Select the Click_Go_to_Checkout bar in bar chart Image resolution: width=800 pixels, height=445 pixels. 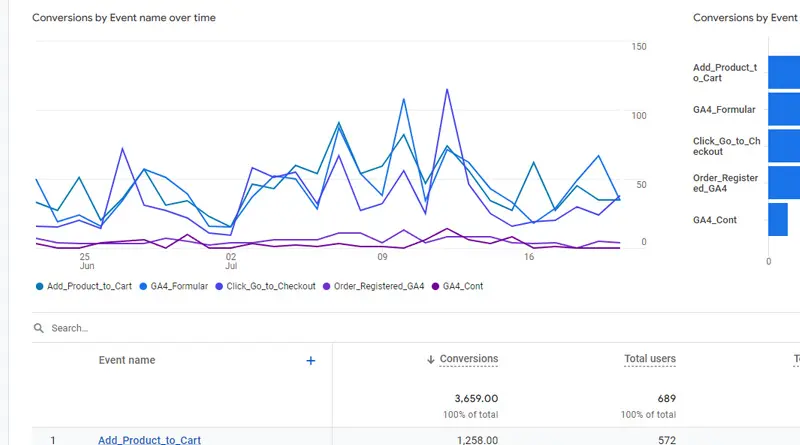coord(784,146)
